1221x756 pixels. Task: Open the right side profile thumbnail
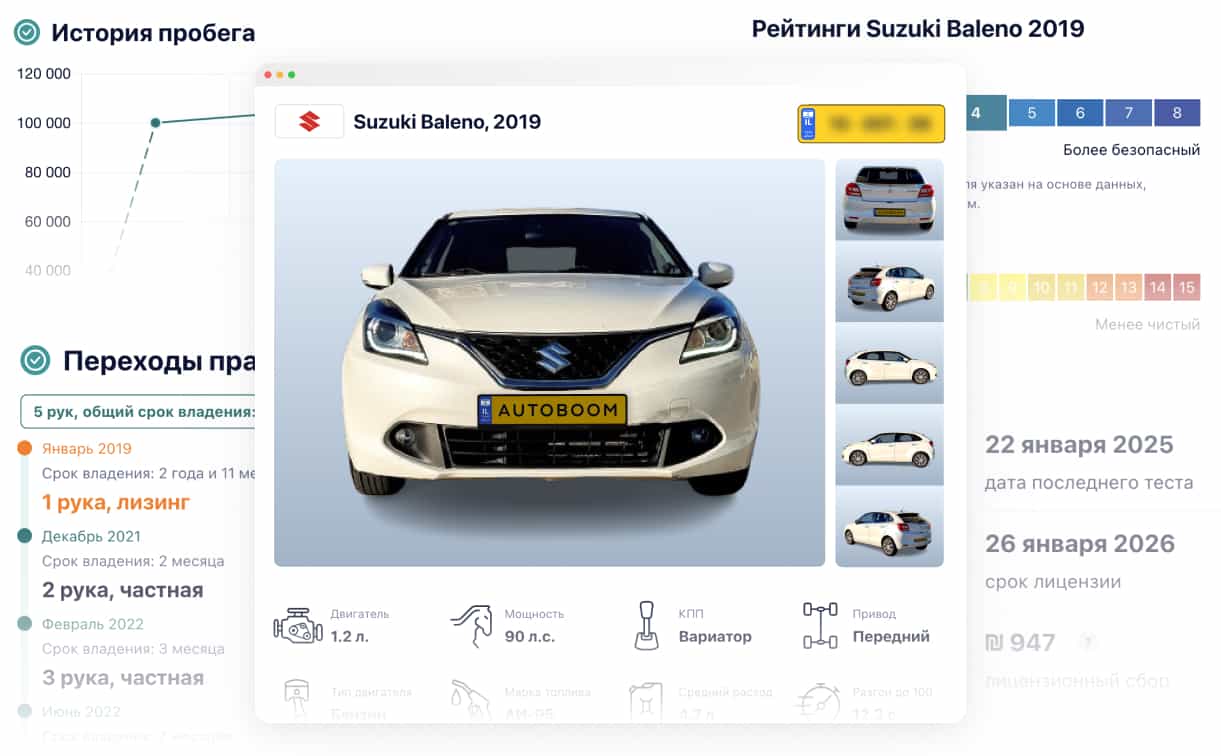889,363
